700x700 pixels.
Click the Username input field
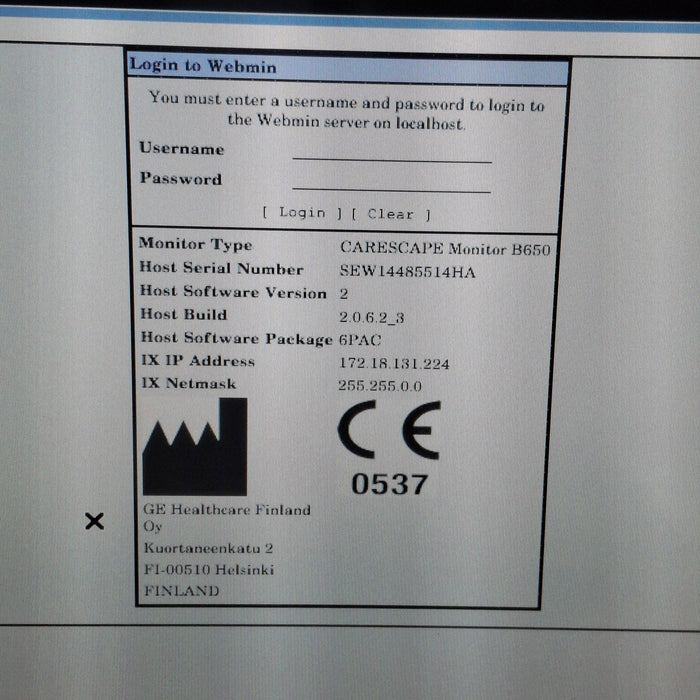tap(392, 153)
